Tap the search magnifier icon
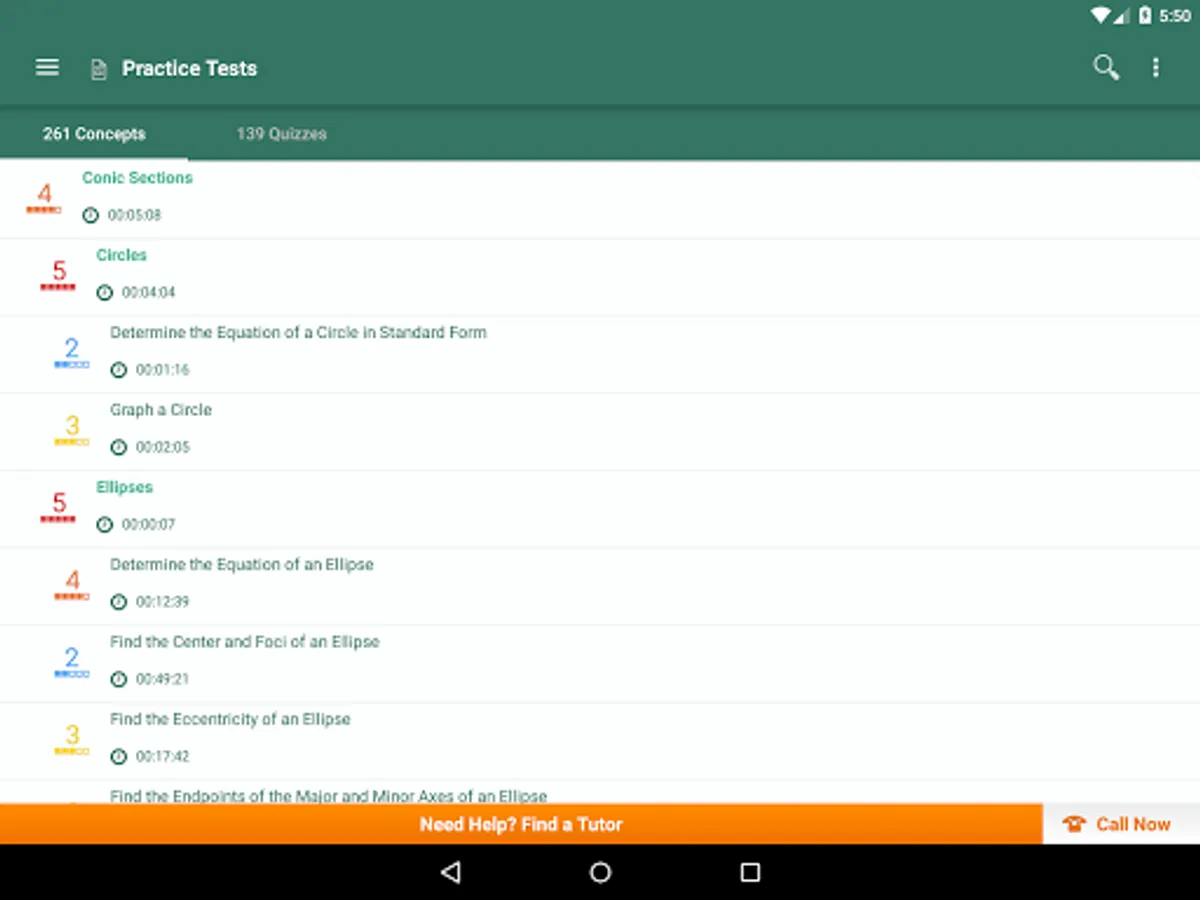This screenshot has width=1200, height=900. coord(1105,67)
